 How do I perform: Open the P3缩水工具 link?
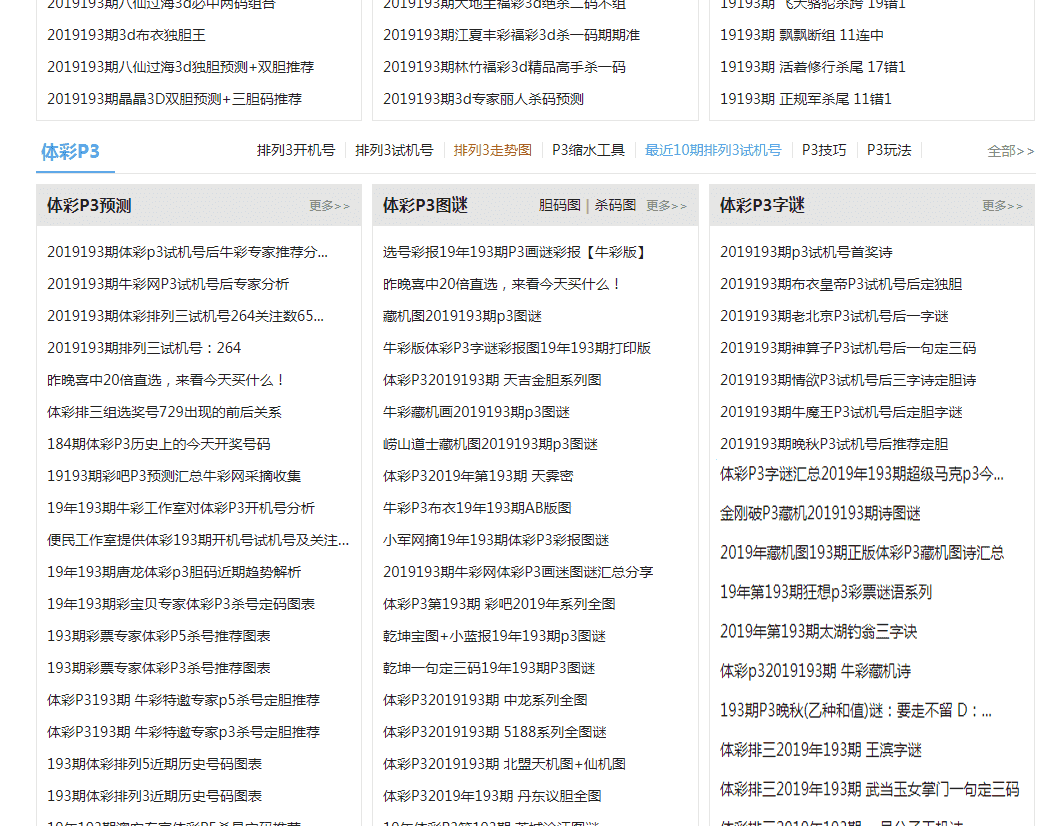click(x=588, y=150)
